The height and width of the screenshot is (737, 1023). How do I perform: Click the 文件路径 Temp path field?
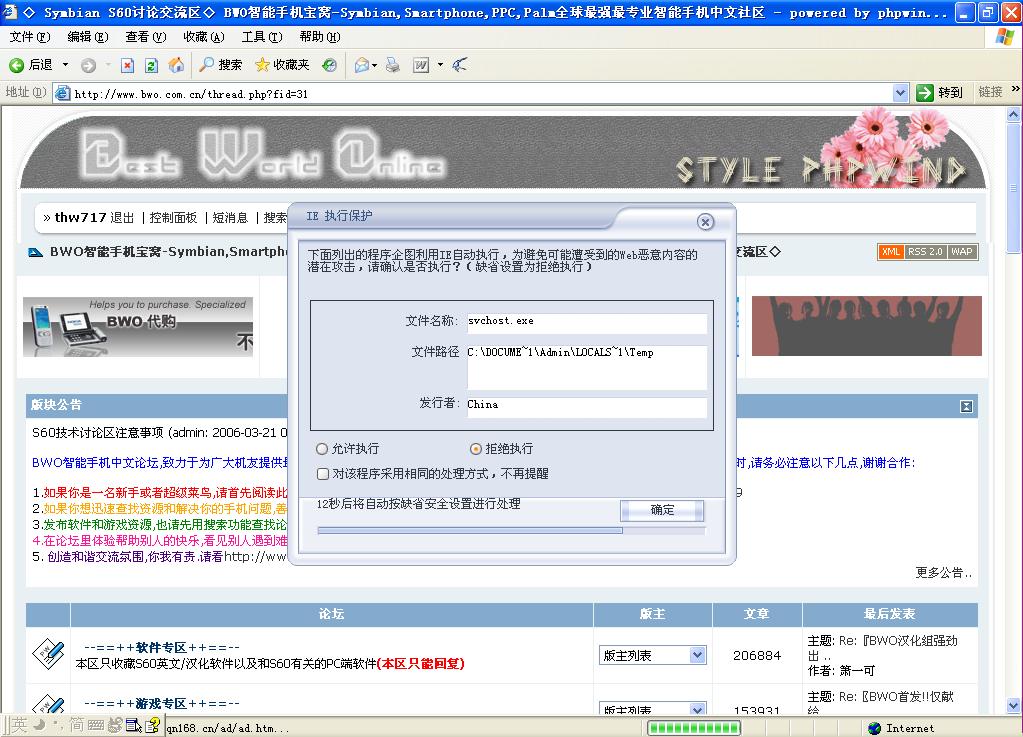coord(587,367)
